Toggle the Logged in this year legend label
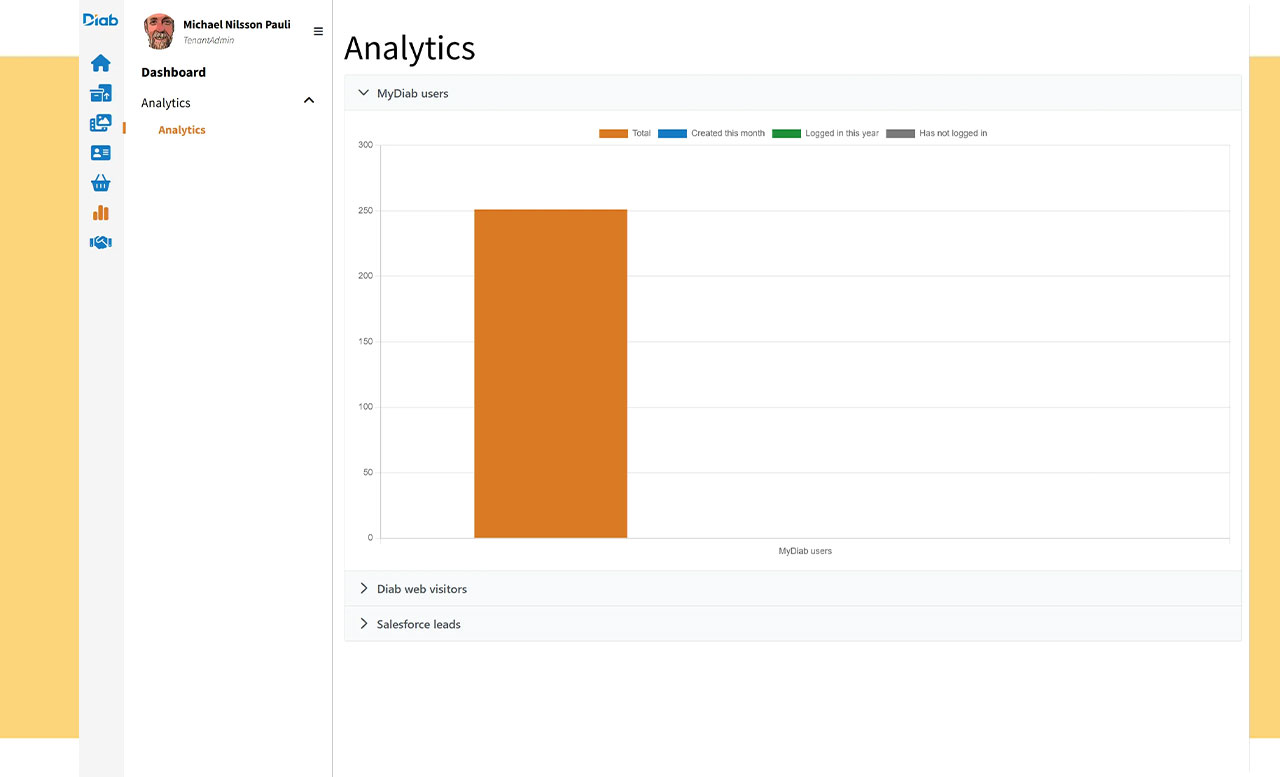This screenshot has height=777, width=1280. pyautogui.click(x=842, y=133)
